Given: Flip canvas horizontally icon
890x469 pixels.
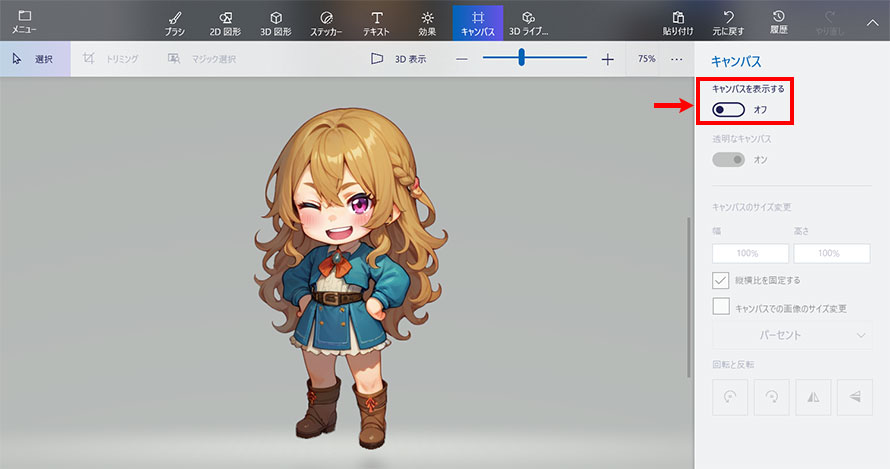Looking at the screenshot, I should tap(813, 397).
